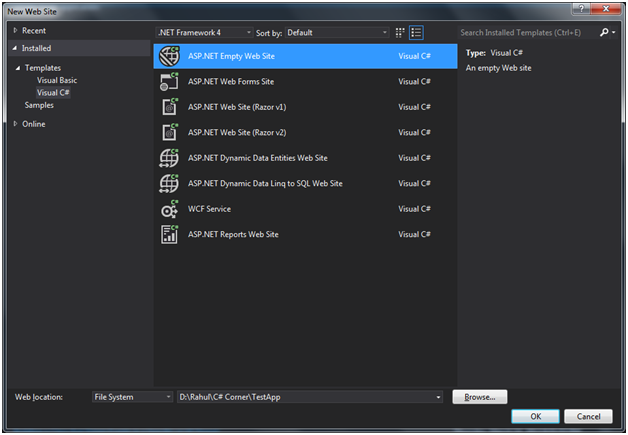Image resolution: width=628 pixels, height=435 pixels.
Task: Select ASP.NET Empty Web Site template name
Action: [x=231, y=56]
